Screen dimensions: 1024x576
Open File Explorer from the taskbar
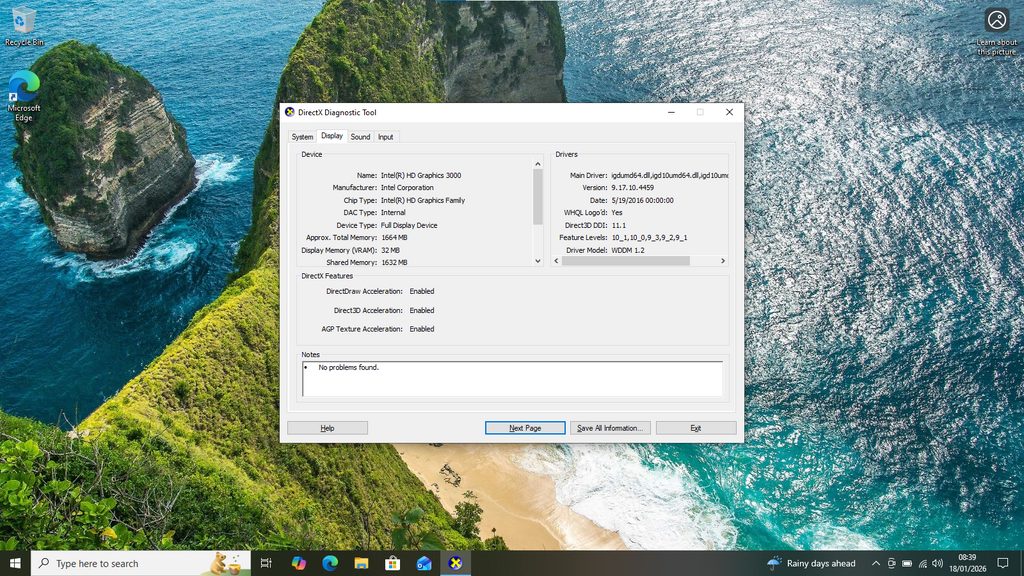[361, 563]
